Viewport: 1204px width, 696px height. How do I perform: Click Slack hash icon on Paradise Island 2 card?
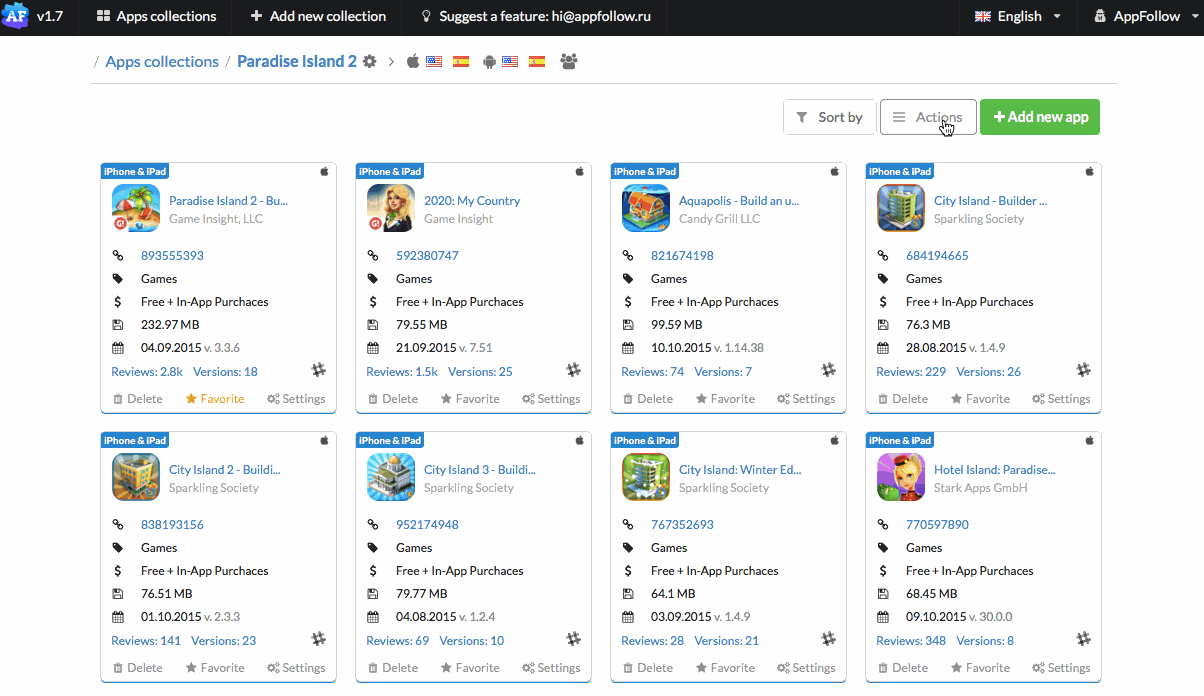pyautogui.click(x=318, y=370)
